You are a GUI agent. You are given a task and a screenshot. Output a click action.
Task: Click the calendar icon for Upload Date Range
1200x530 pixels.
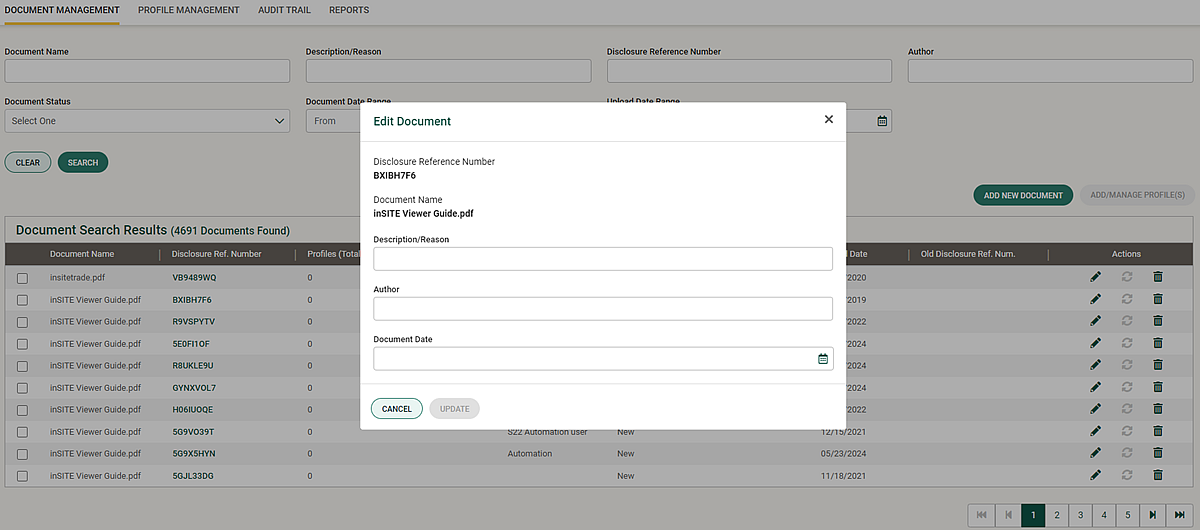[x=882, y=121]
